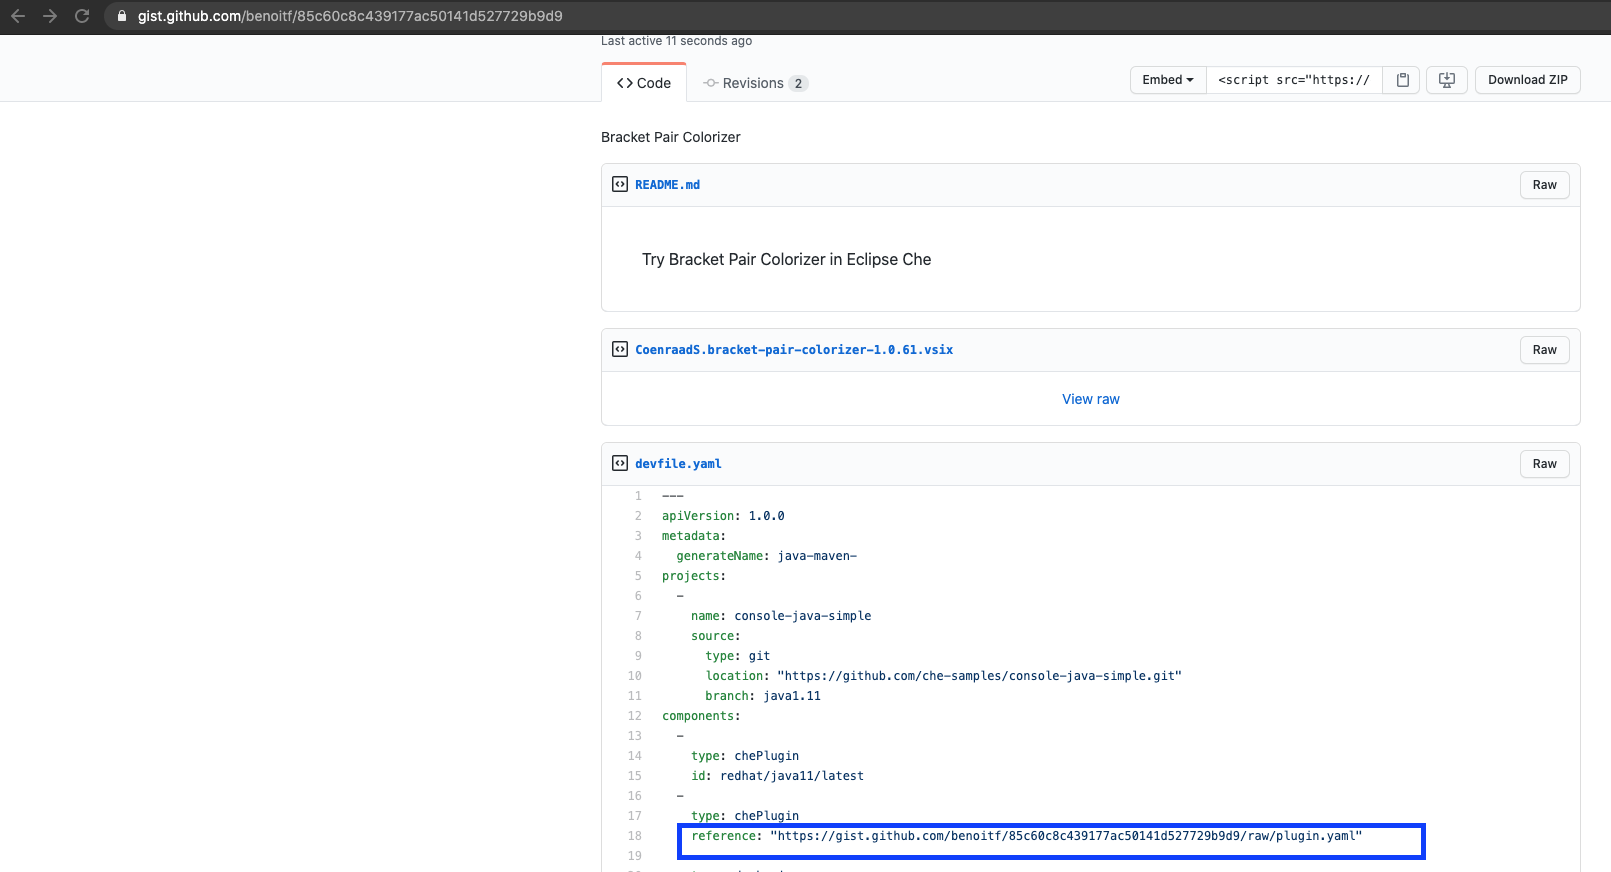The height and width of the screenshot is (872, 1611).
Task: Click the git location URL line
Action: click(943, 676)
